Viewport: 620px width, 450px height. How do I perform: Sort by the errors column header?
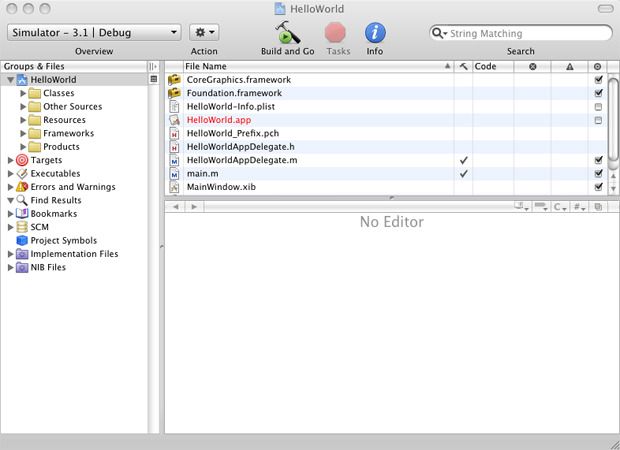pyautogui.click(x=533, y=66)
